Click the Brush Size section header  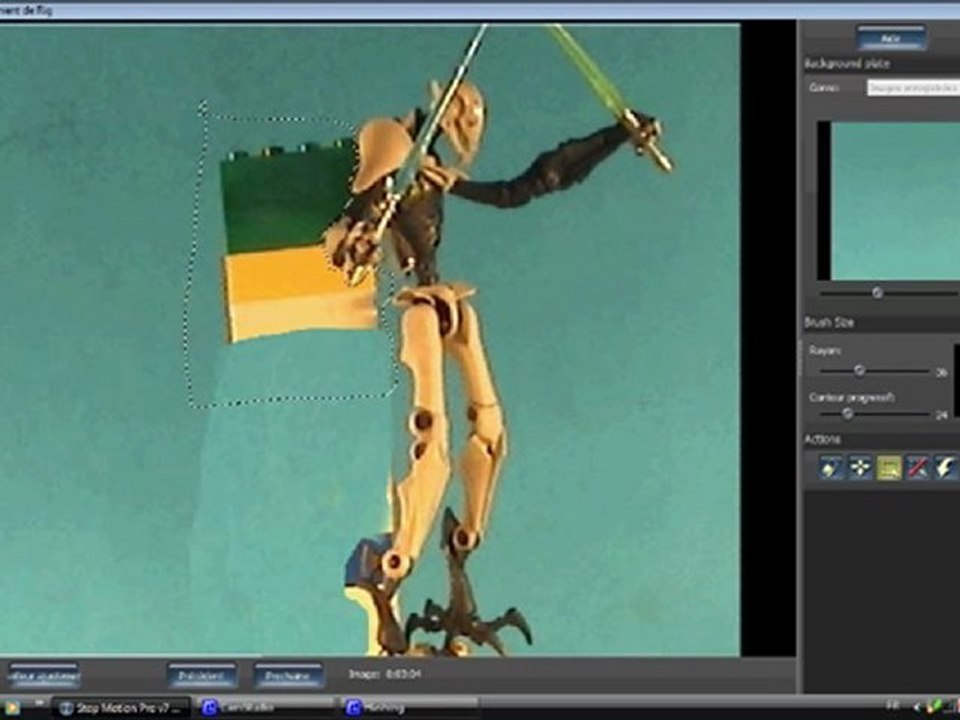click(829, 322)
